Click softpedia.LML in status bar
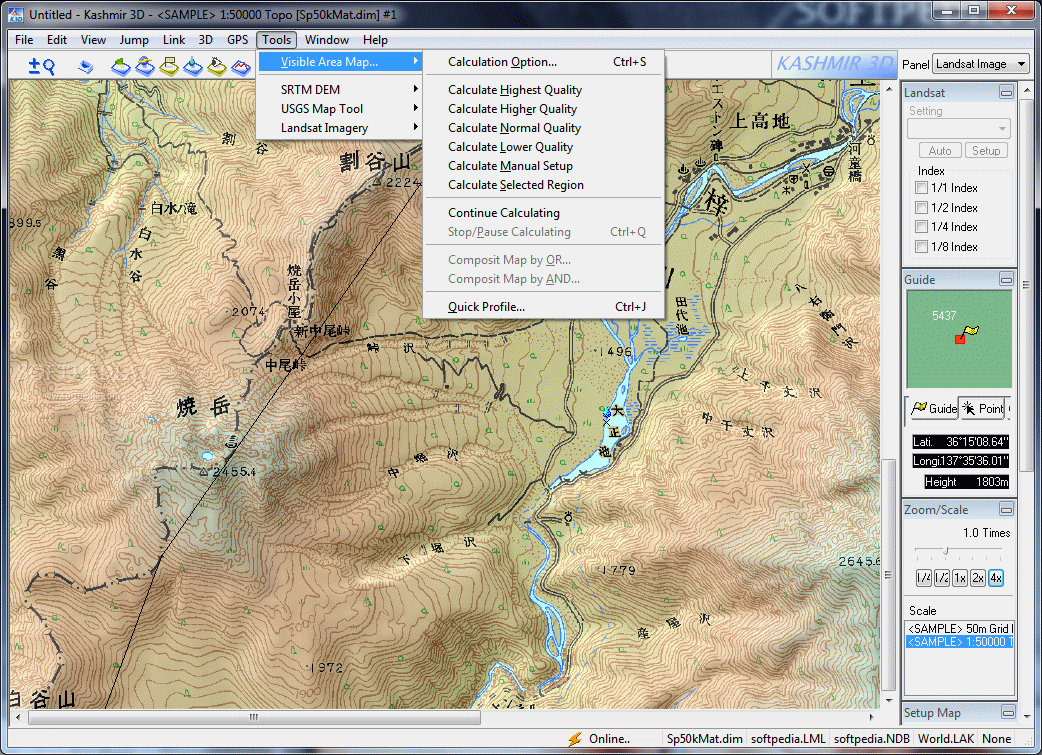The height and width of the screenshot is (755, 1042). point(788,739)
